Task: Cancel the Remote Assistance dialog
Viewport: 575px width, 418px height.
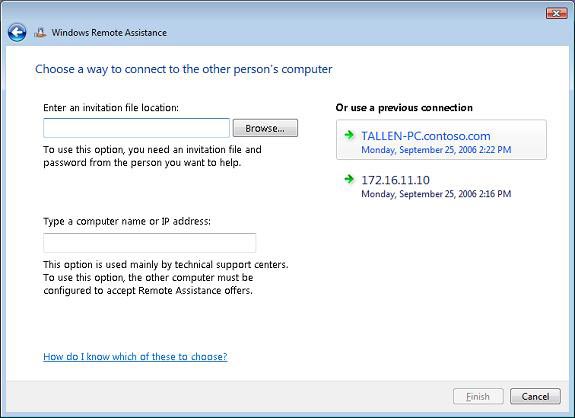Action: (x=535, y=396)
